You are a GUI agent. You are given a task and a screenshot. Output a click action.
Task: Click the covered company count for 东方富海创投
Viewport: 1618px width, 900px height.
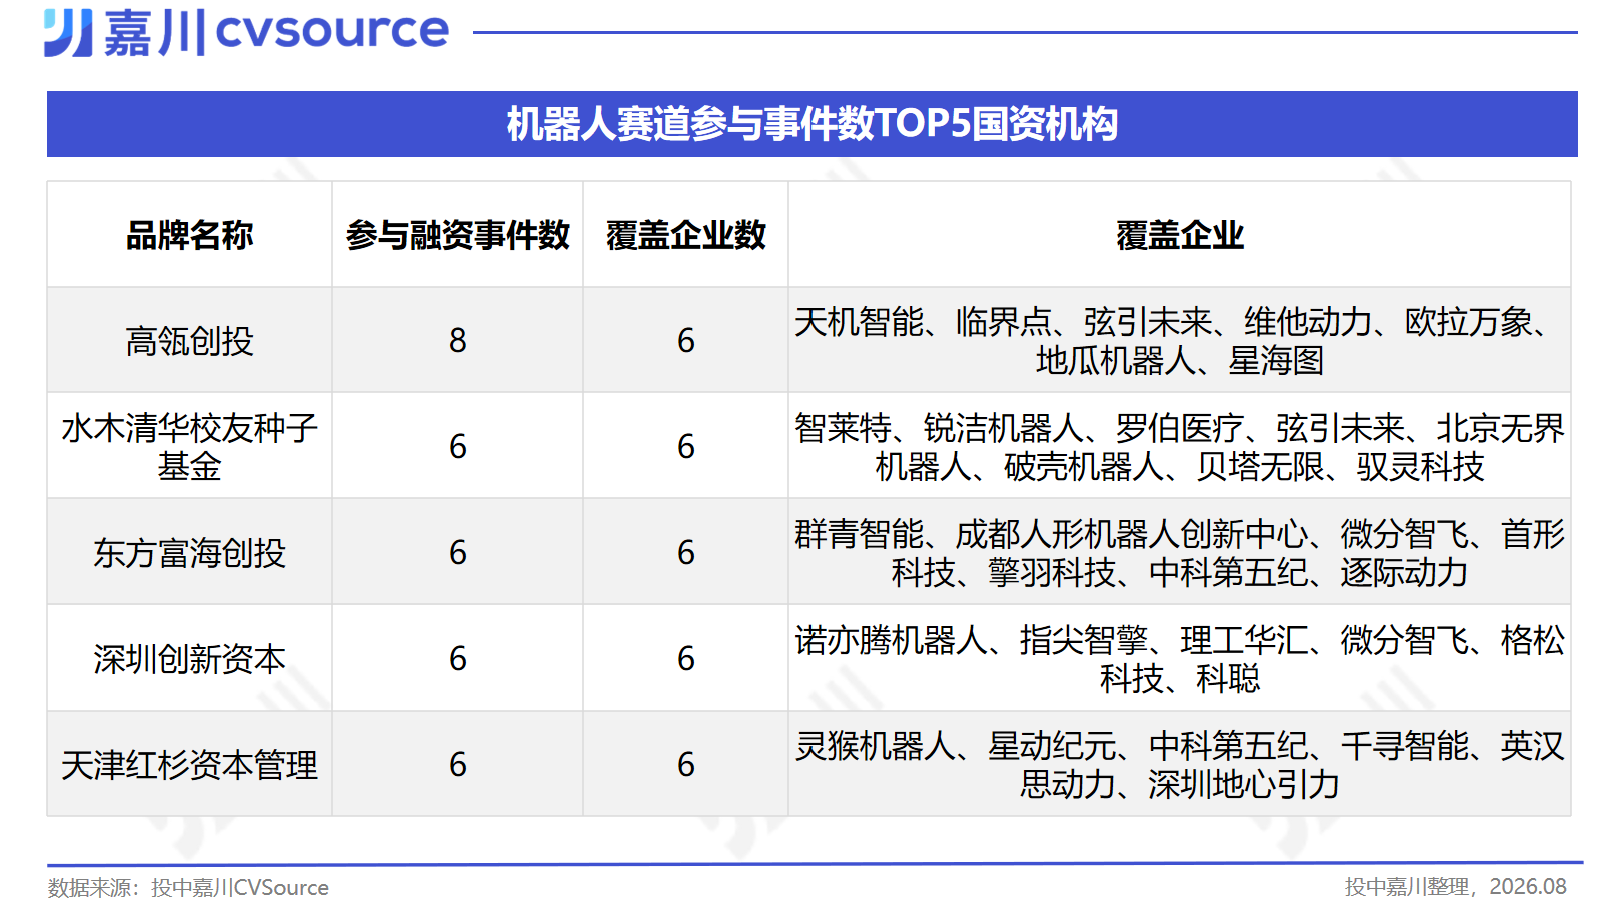point(685,553)
